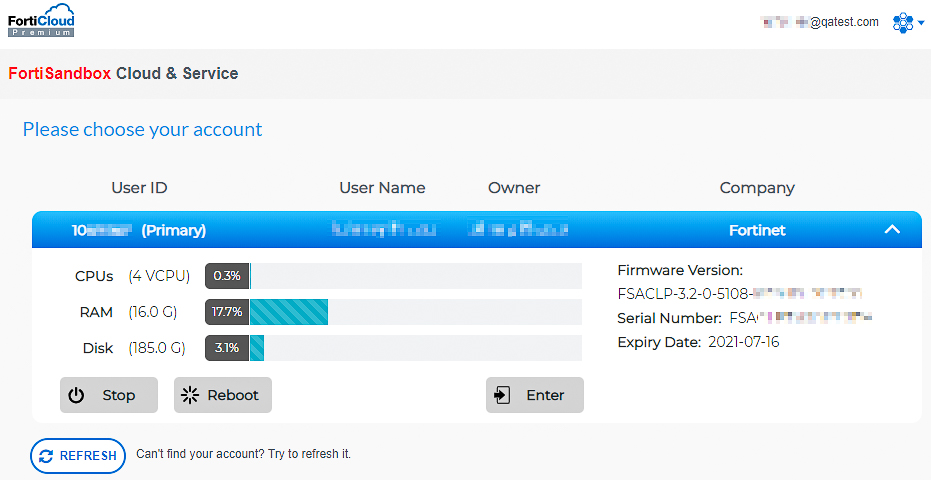Click the FSACLP-3.2-0-5108 firmware text

[740, 293]
